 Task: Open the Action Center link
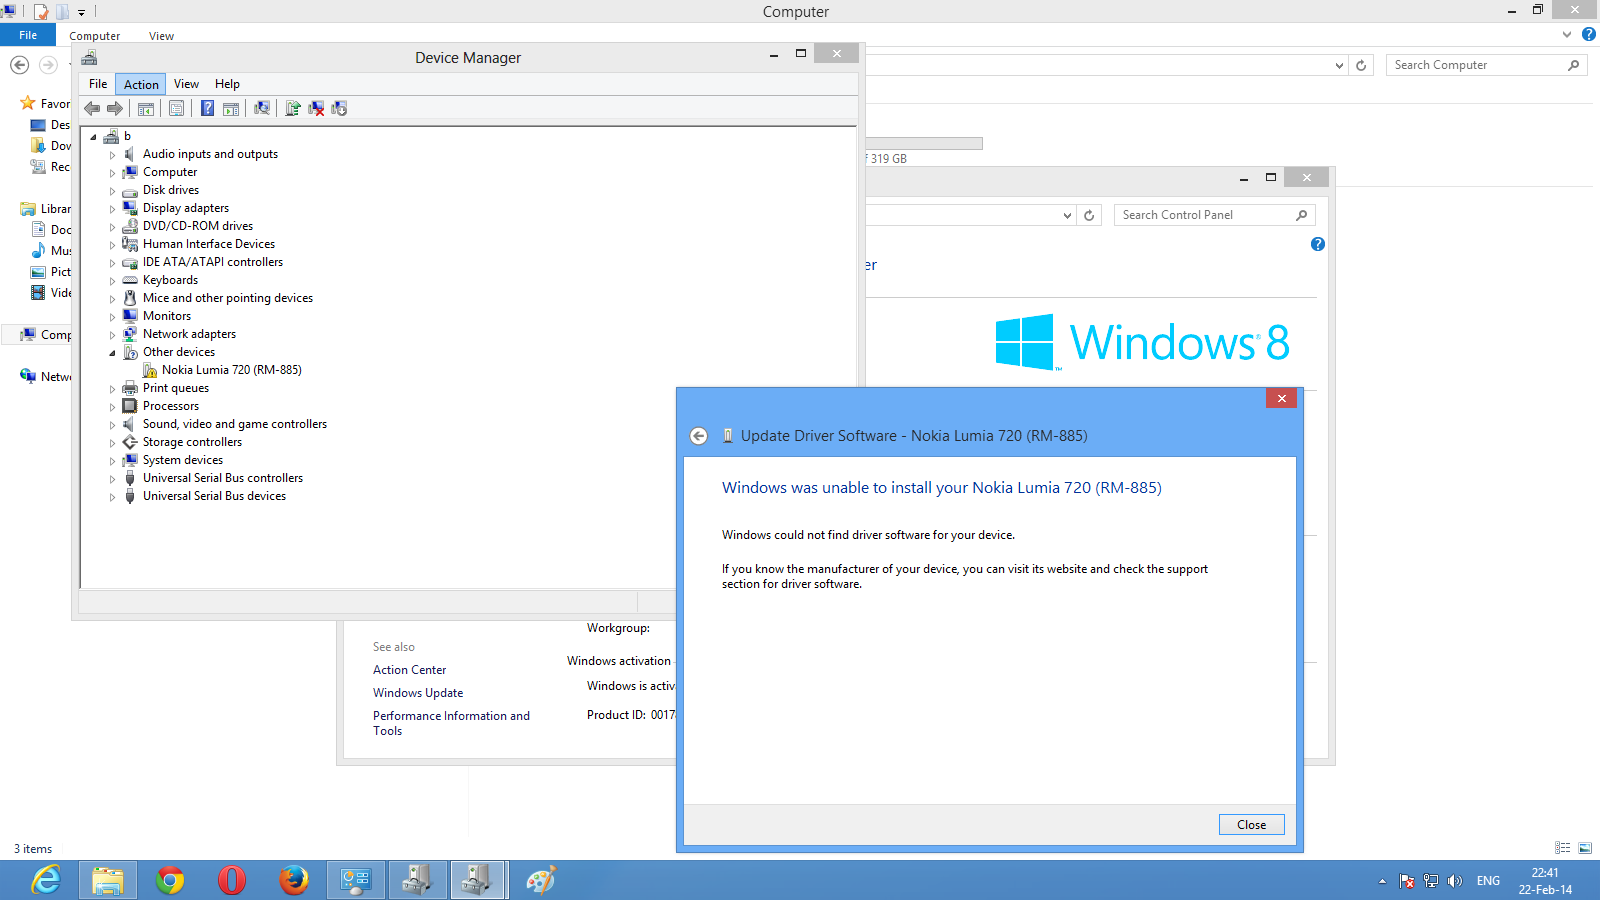[410, 670]
